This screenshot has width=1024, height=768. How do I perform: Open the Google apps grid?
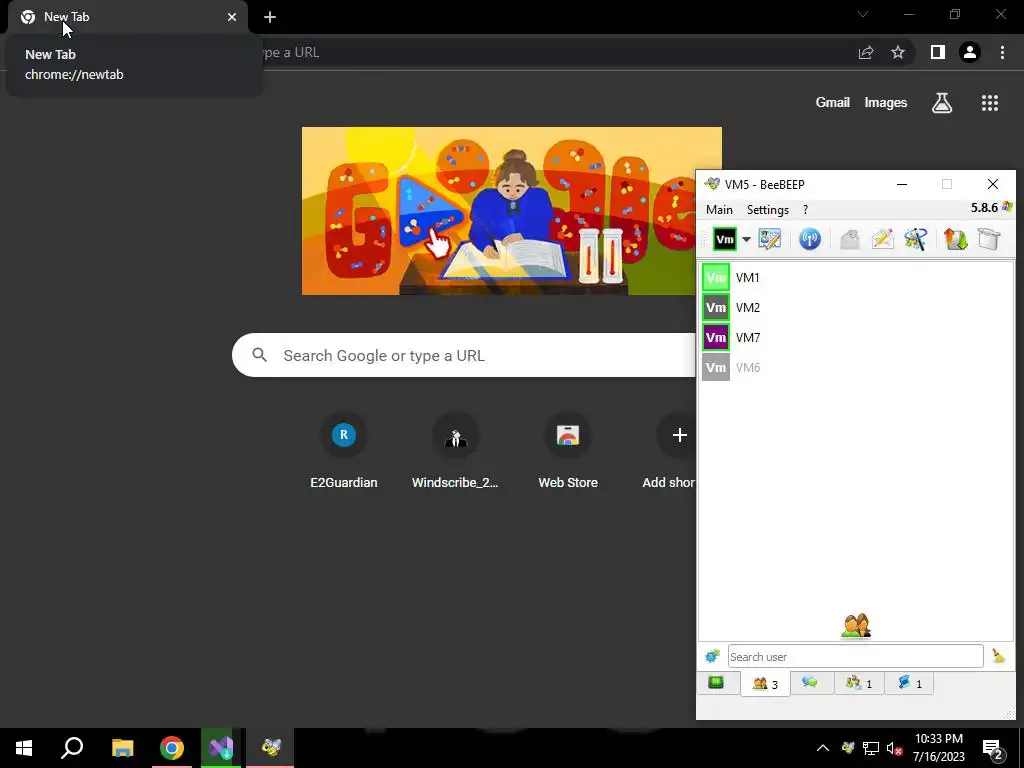(x=989, y=103)
